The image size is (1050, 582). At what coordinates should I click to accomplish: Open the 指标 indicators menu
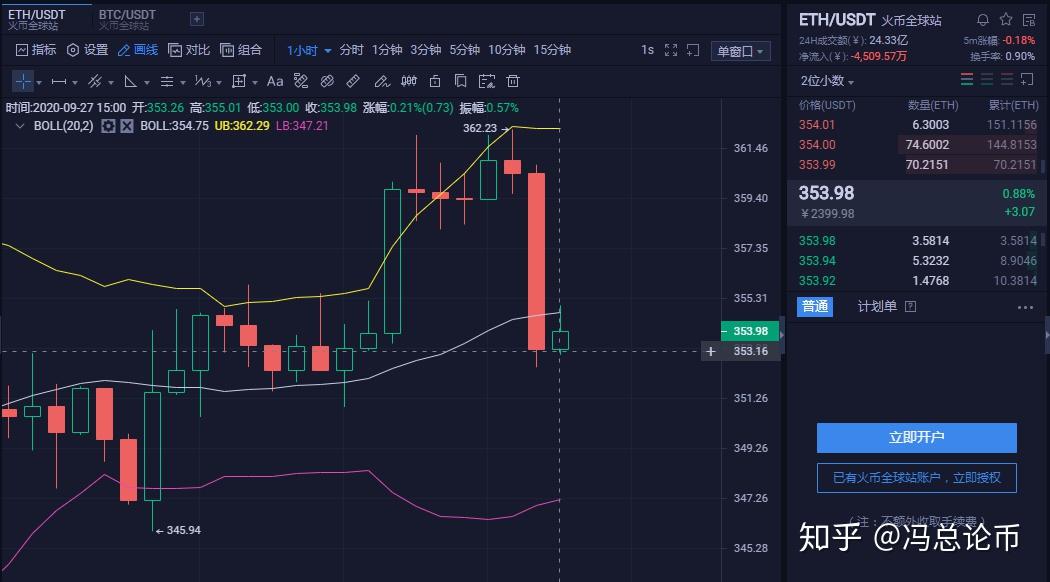tap(35, 50)
